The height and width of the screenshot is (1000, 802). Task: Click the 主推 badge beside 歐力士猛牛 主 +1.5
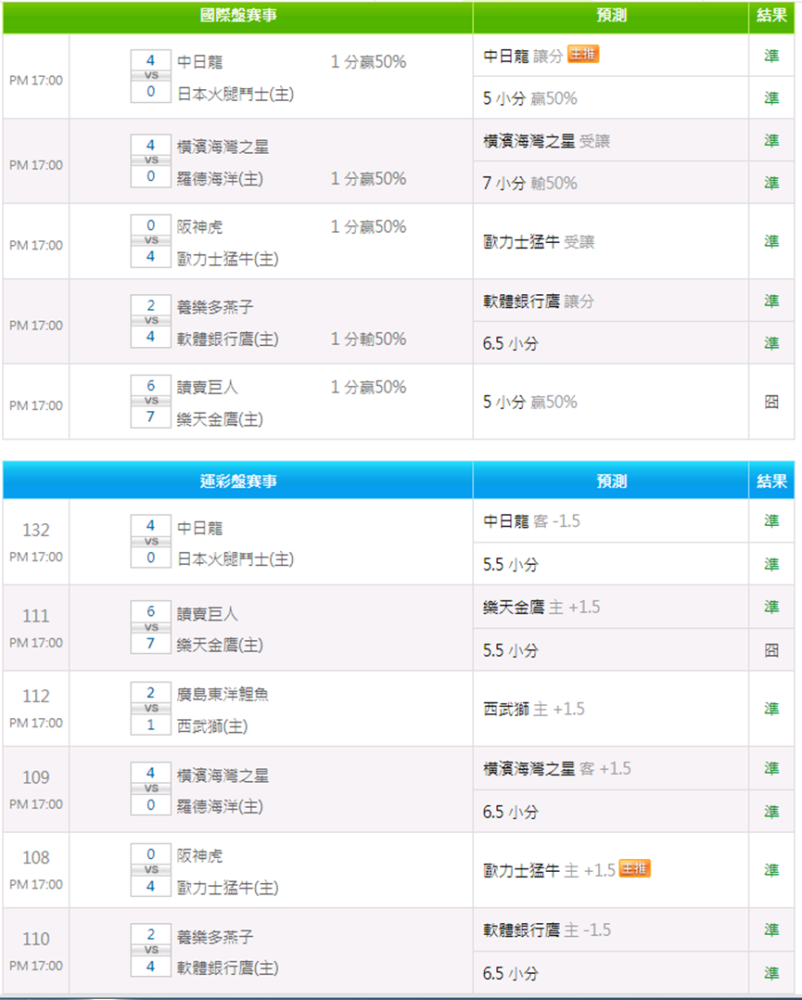point(634,869)
